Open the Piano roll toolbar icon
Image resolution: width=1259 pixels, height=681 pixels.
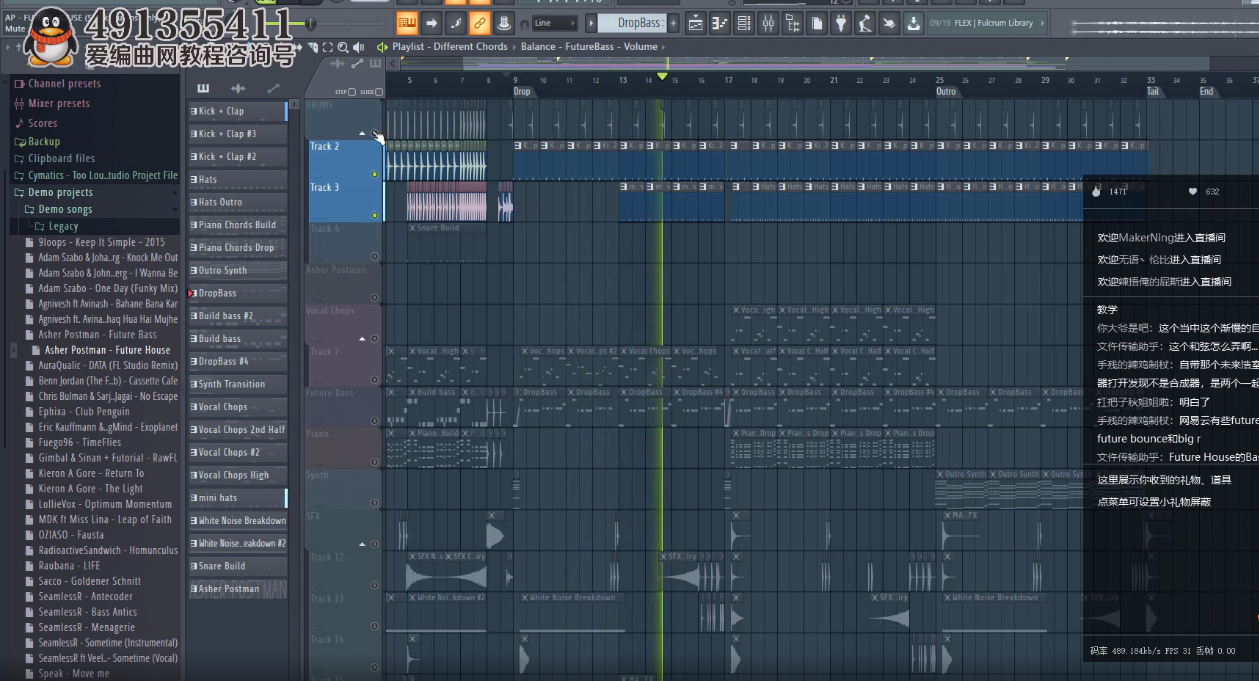(x=720, y=23)
